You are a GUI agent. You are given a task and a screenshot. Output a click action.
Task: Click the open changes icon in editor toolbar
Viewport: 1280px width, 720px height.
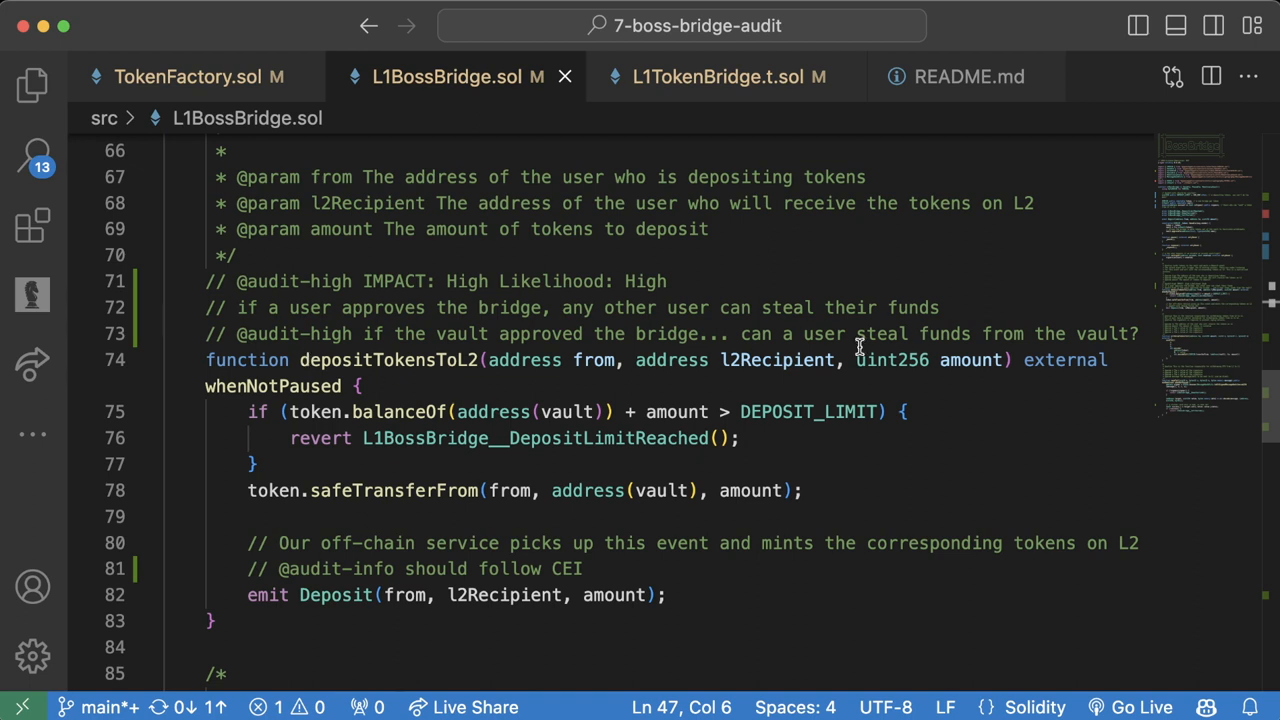pos(1172,76)
